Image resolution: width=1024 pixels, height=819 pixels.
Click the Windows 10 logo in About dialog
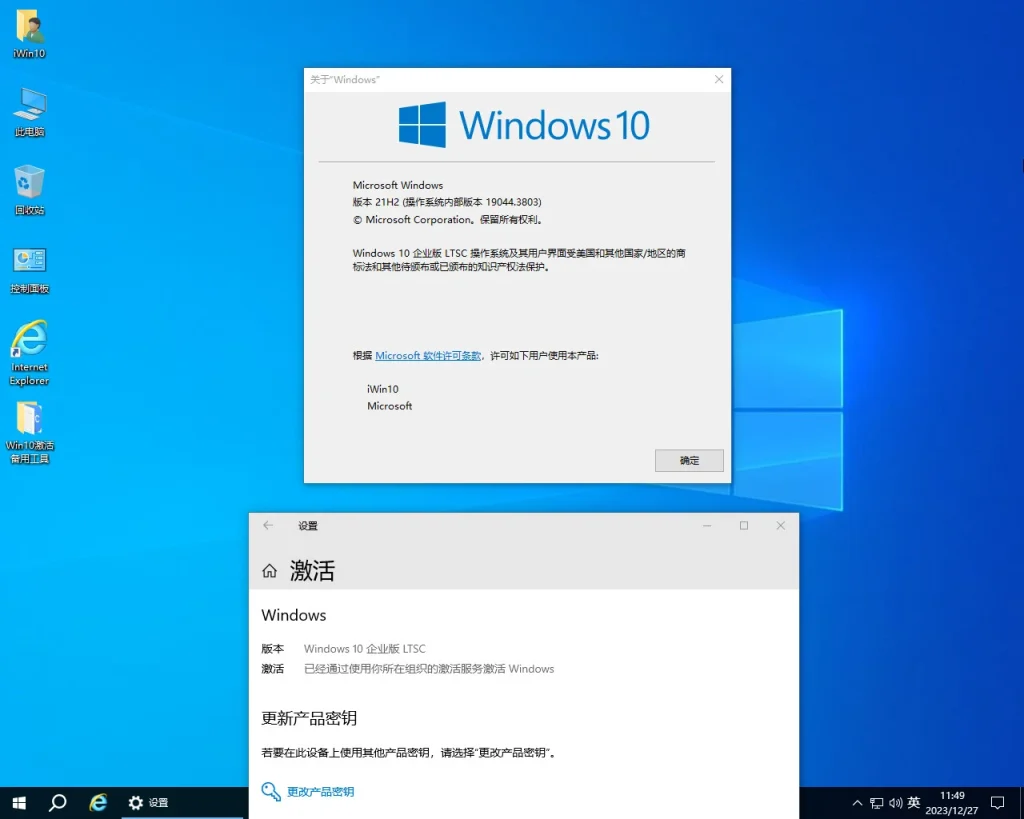[524, 124]
